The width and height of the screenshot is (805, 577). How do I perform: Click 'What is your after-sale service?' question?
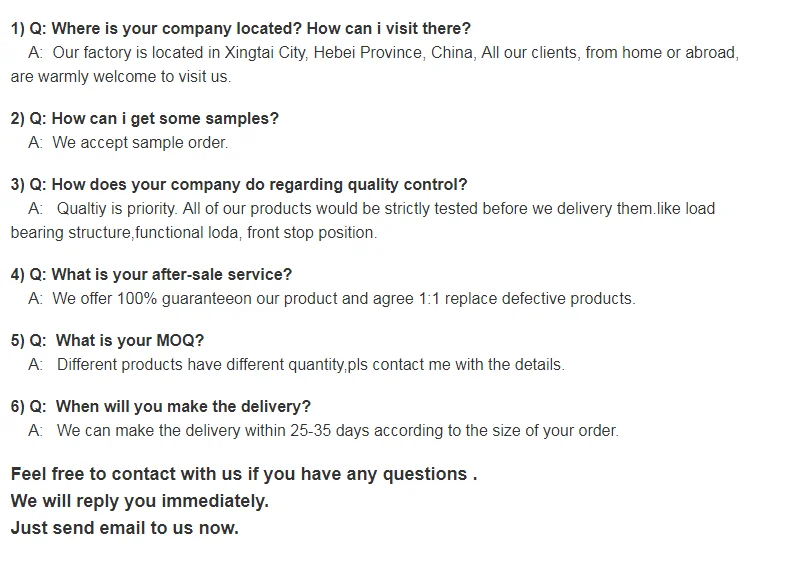[150, 274]
